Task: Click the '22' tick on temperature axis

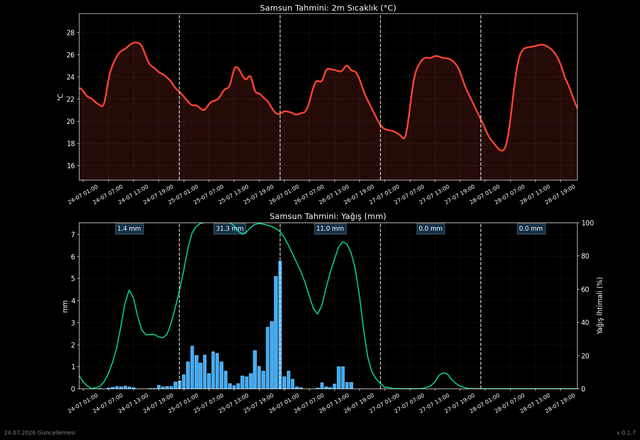Action: pyautogui.click(x=70, y=99)
